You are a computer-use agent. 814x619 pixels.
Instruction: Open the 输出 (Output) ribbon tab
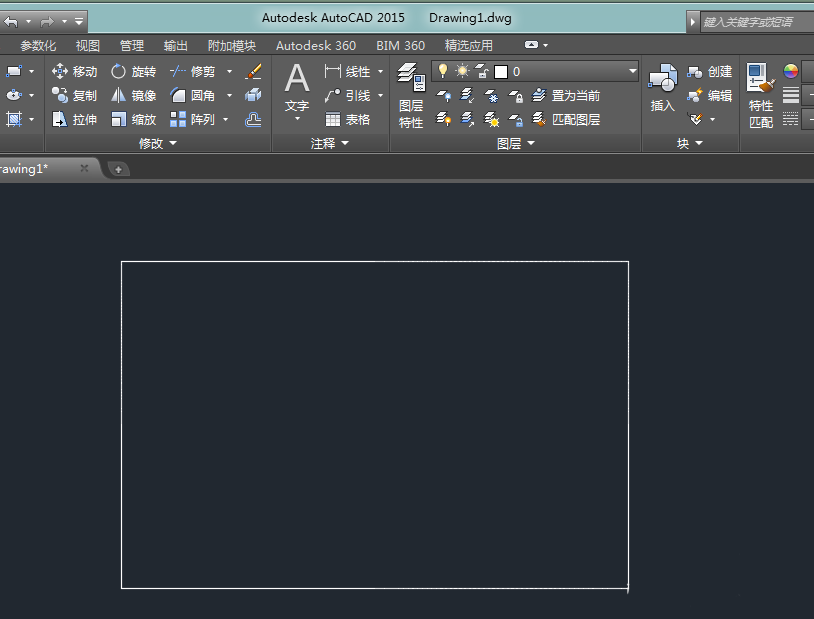(x=175, y=45)
